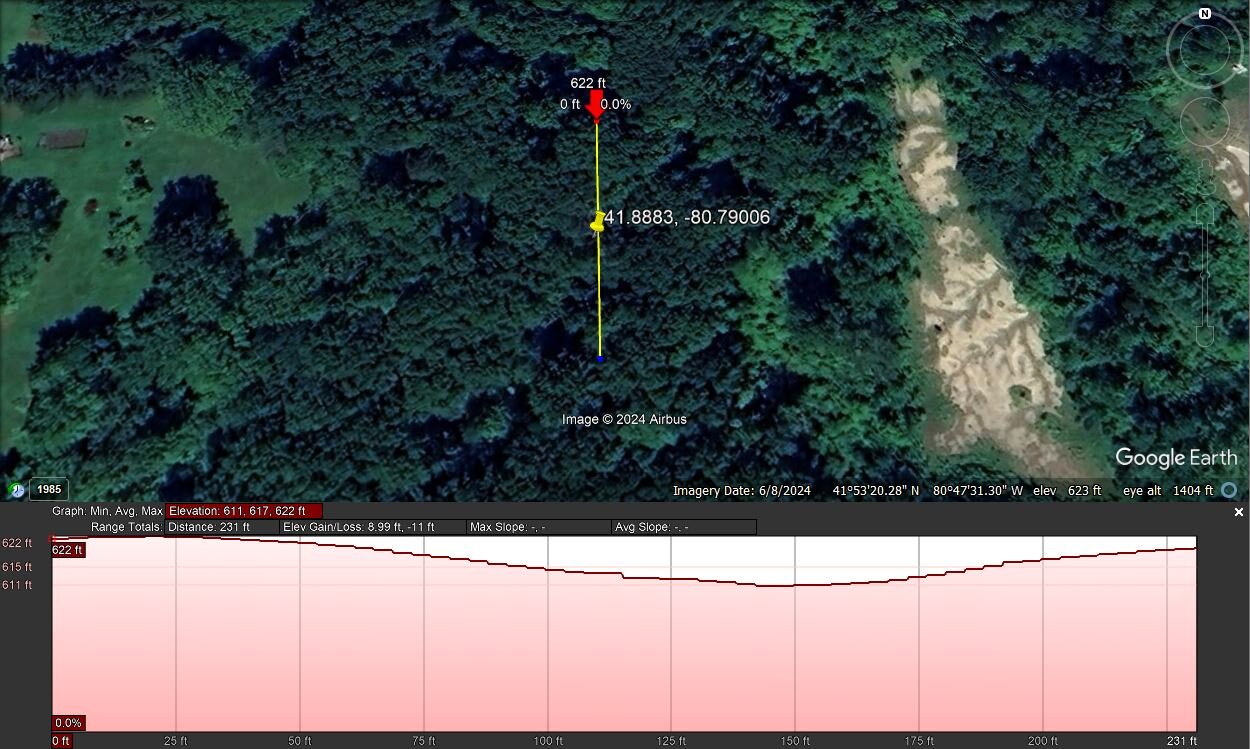
Task: Click the red arrow elevation marker
Action: tap(596, 105)
